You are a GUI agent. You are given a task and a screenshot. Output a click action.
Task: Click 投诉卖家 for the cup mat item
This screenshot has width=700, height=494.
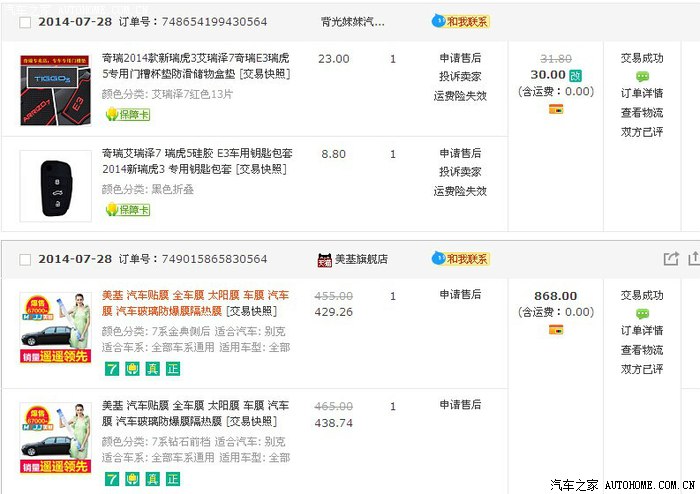pyautogui.click(x=460, y=77)
